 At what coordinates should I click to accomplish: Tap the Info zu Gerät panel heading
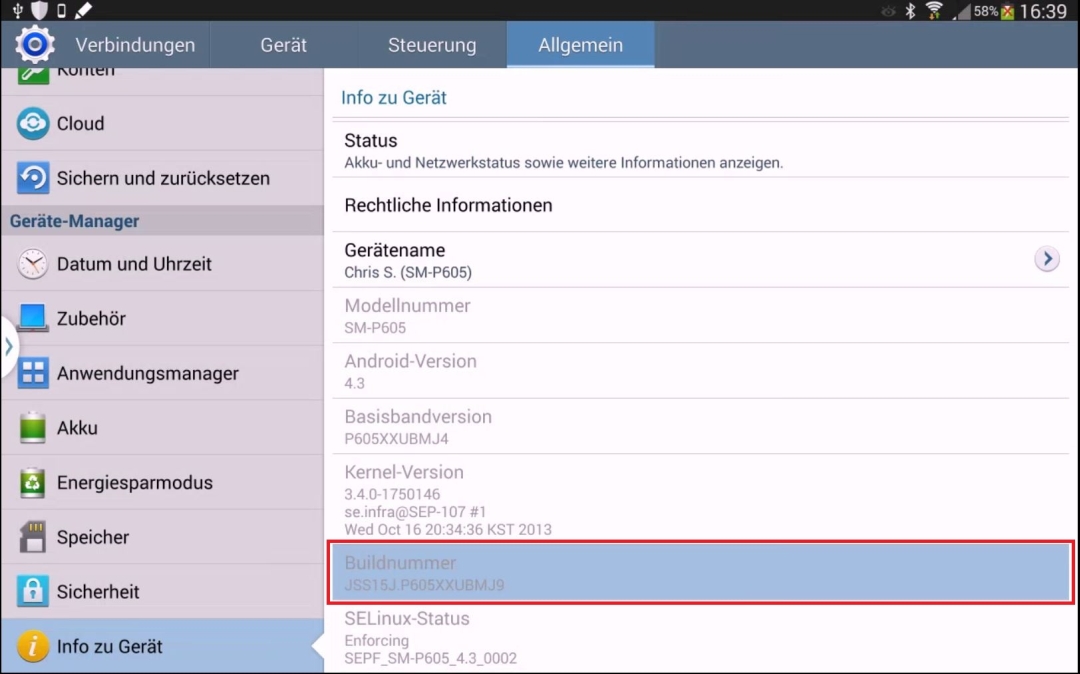(394, 98)
